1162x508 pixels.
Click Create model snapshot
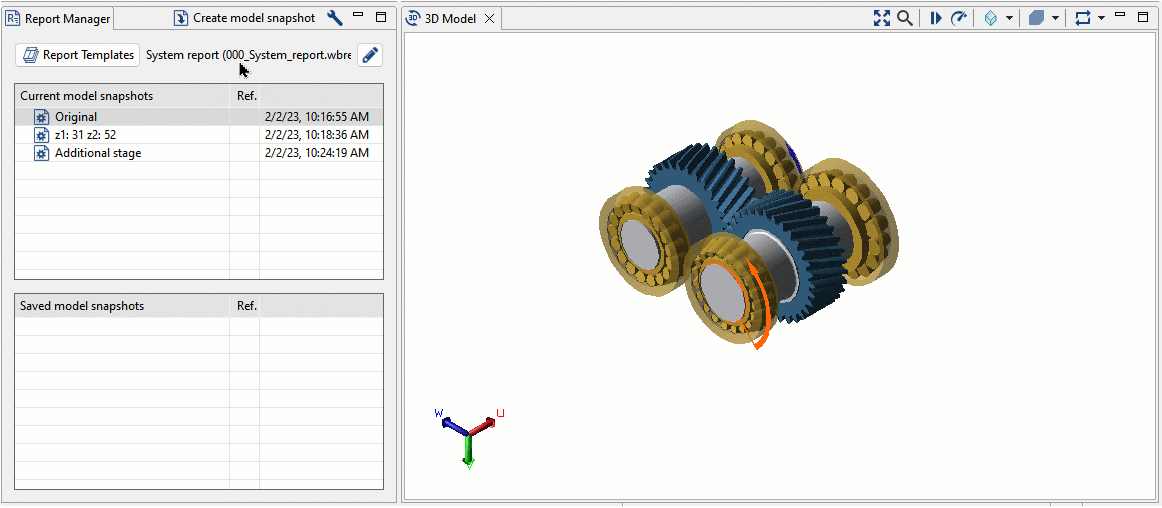pyautogui.click(x=245, y=18)
